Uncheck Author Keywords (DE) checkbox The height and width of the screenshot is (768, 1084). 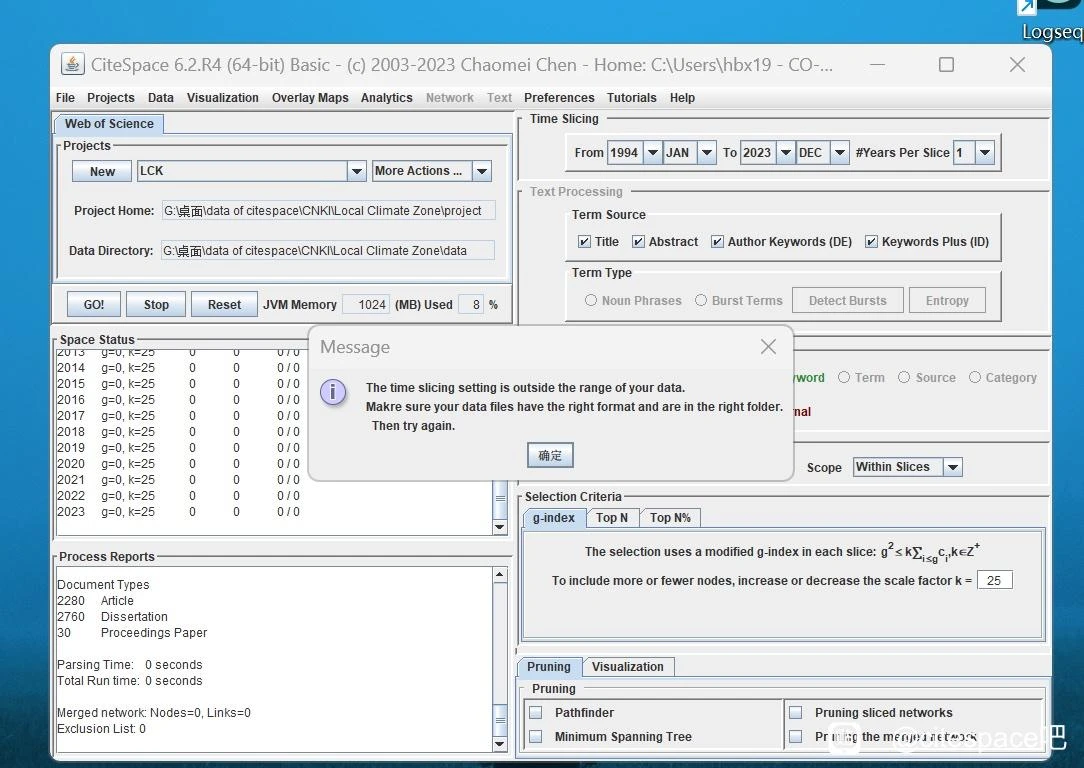(717, 241)
